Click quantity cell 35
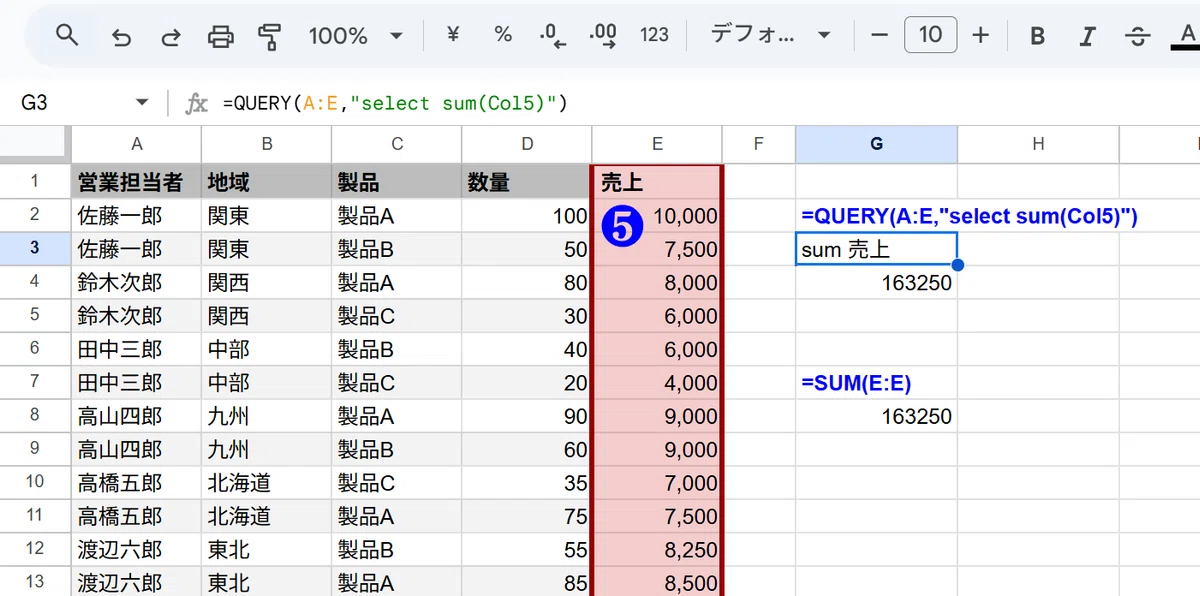Screen dimensions: 1200x596 (x=527, y=483)
